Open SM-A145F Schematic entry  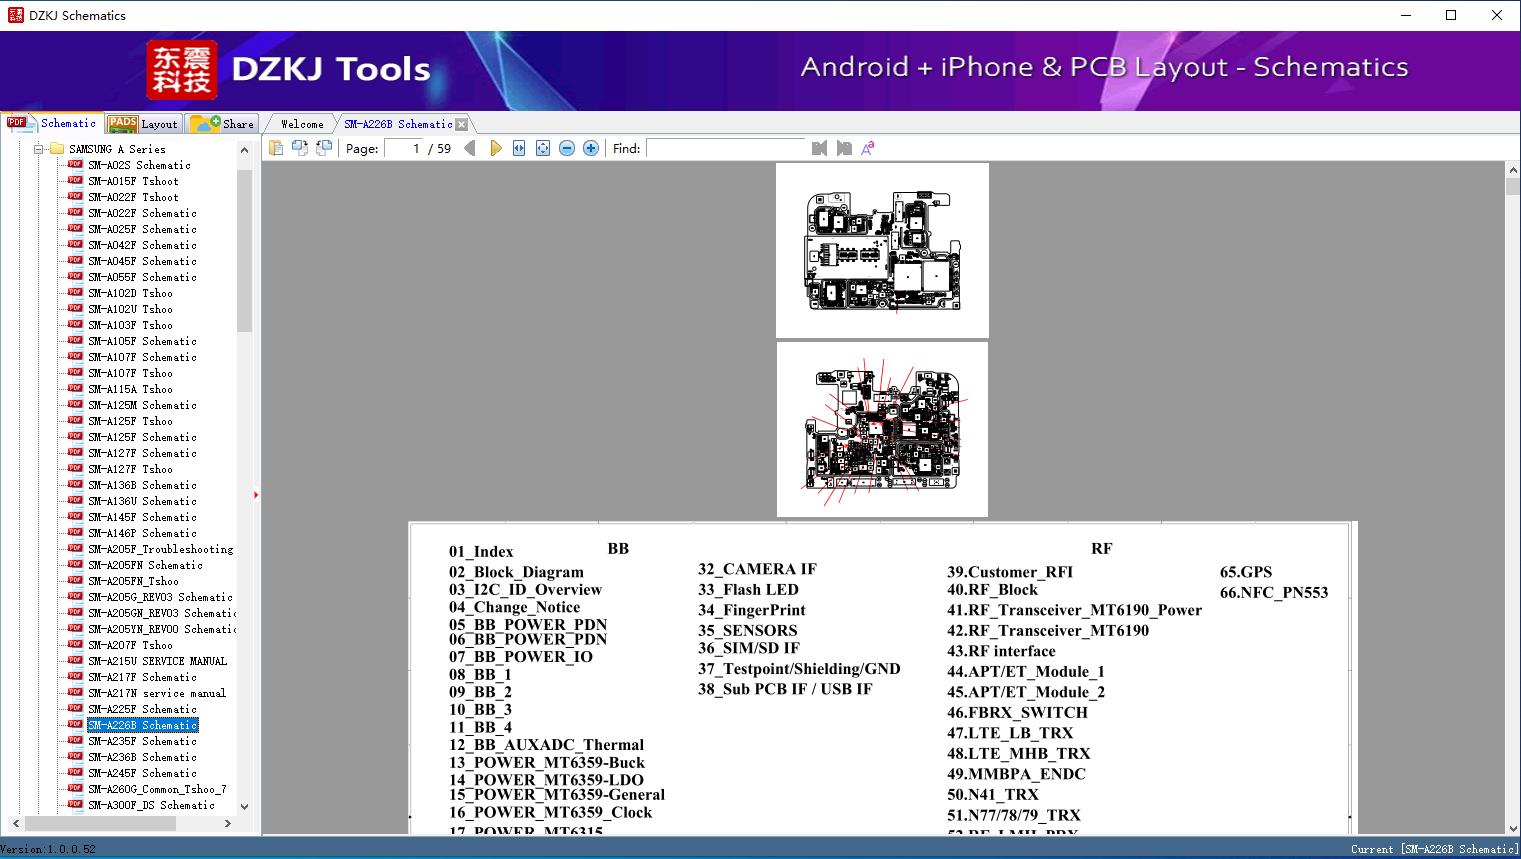tap(142, 517)
